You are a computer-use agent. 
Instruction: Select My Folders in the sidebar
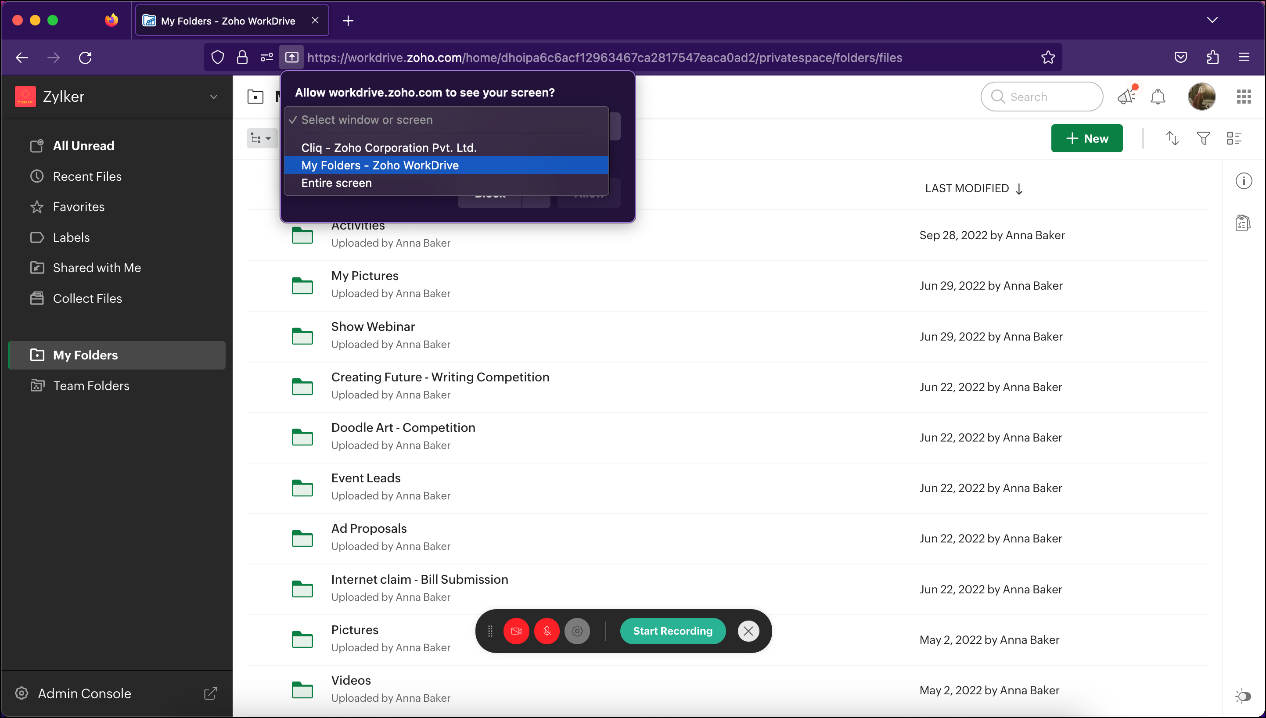[x=117, y=355]
